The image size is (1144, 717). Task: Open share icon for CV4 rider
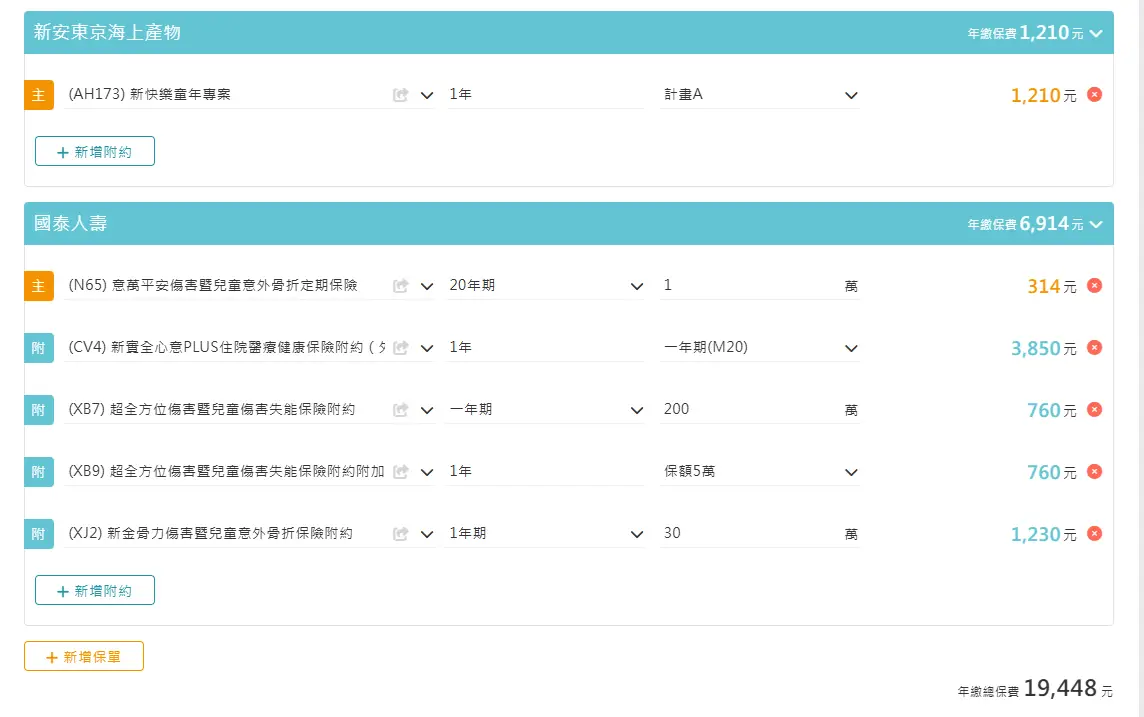click(401, 348)
